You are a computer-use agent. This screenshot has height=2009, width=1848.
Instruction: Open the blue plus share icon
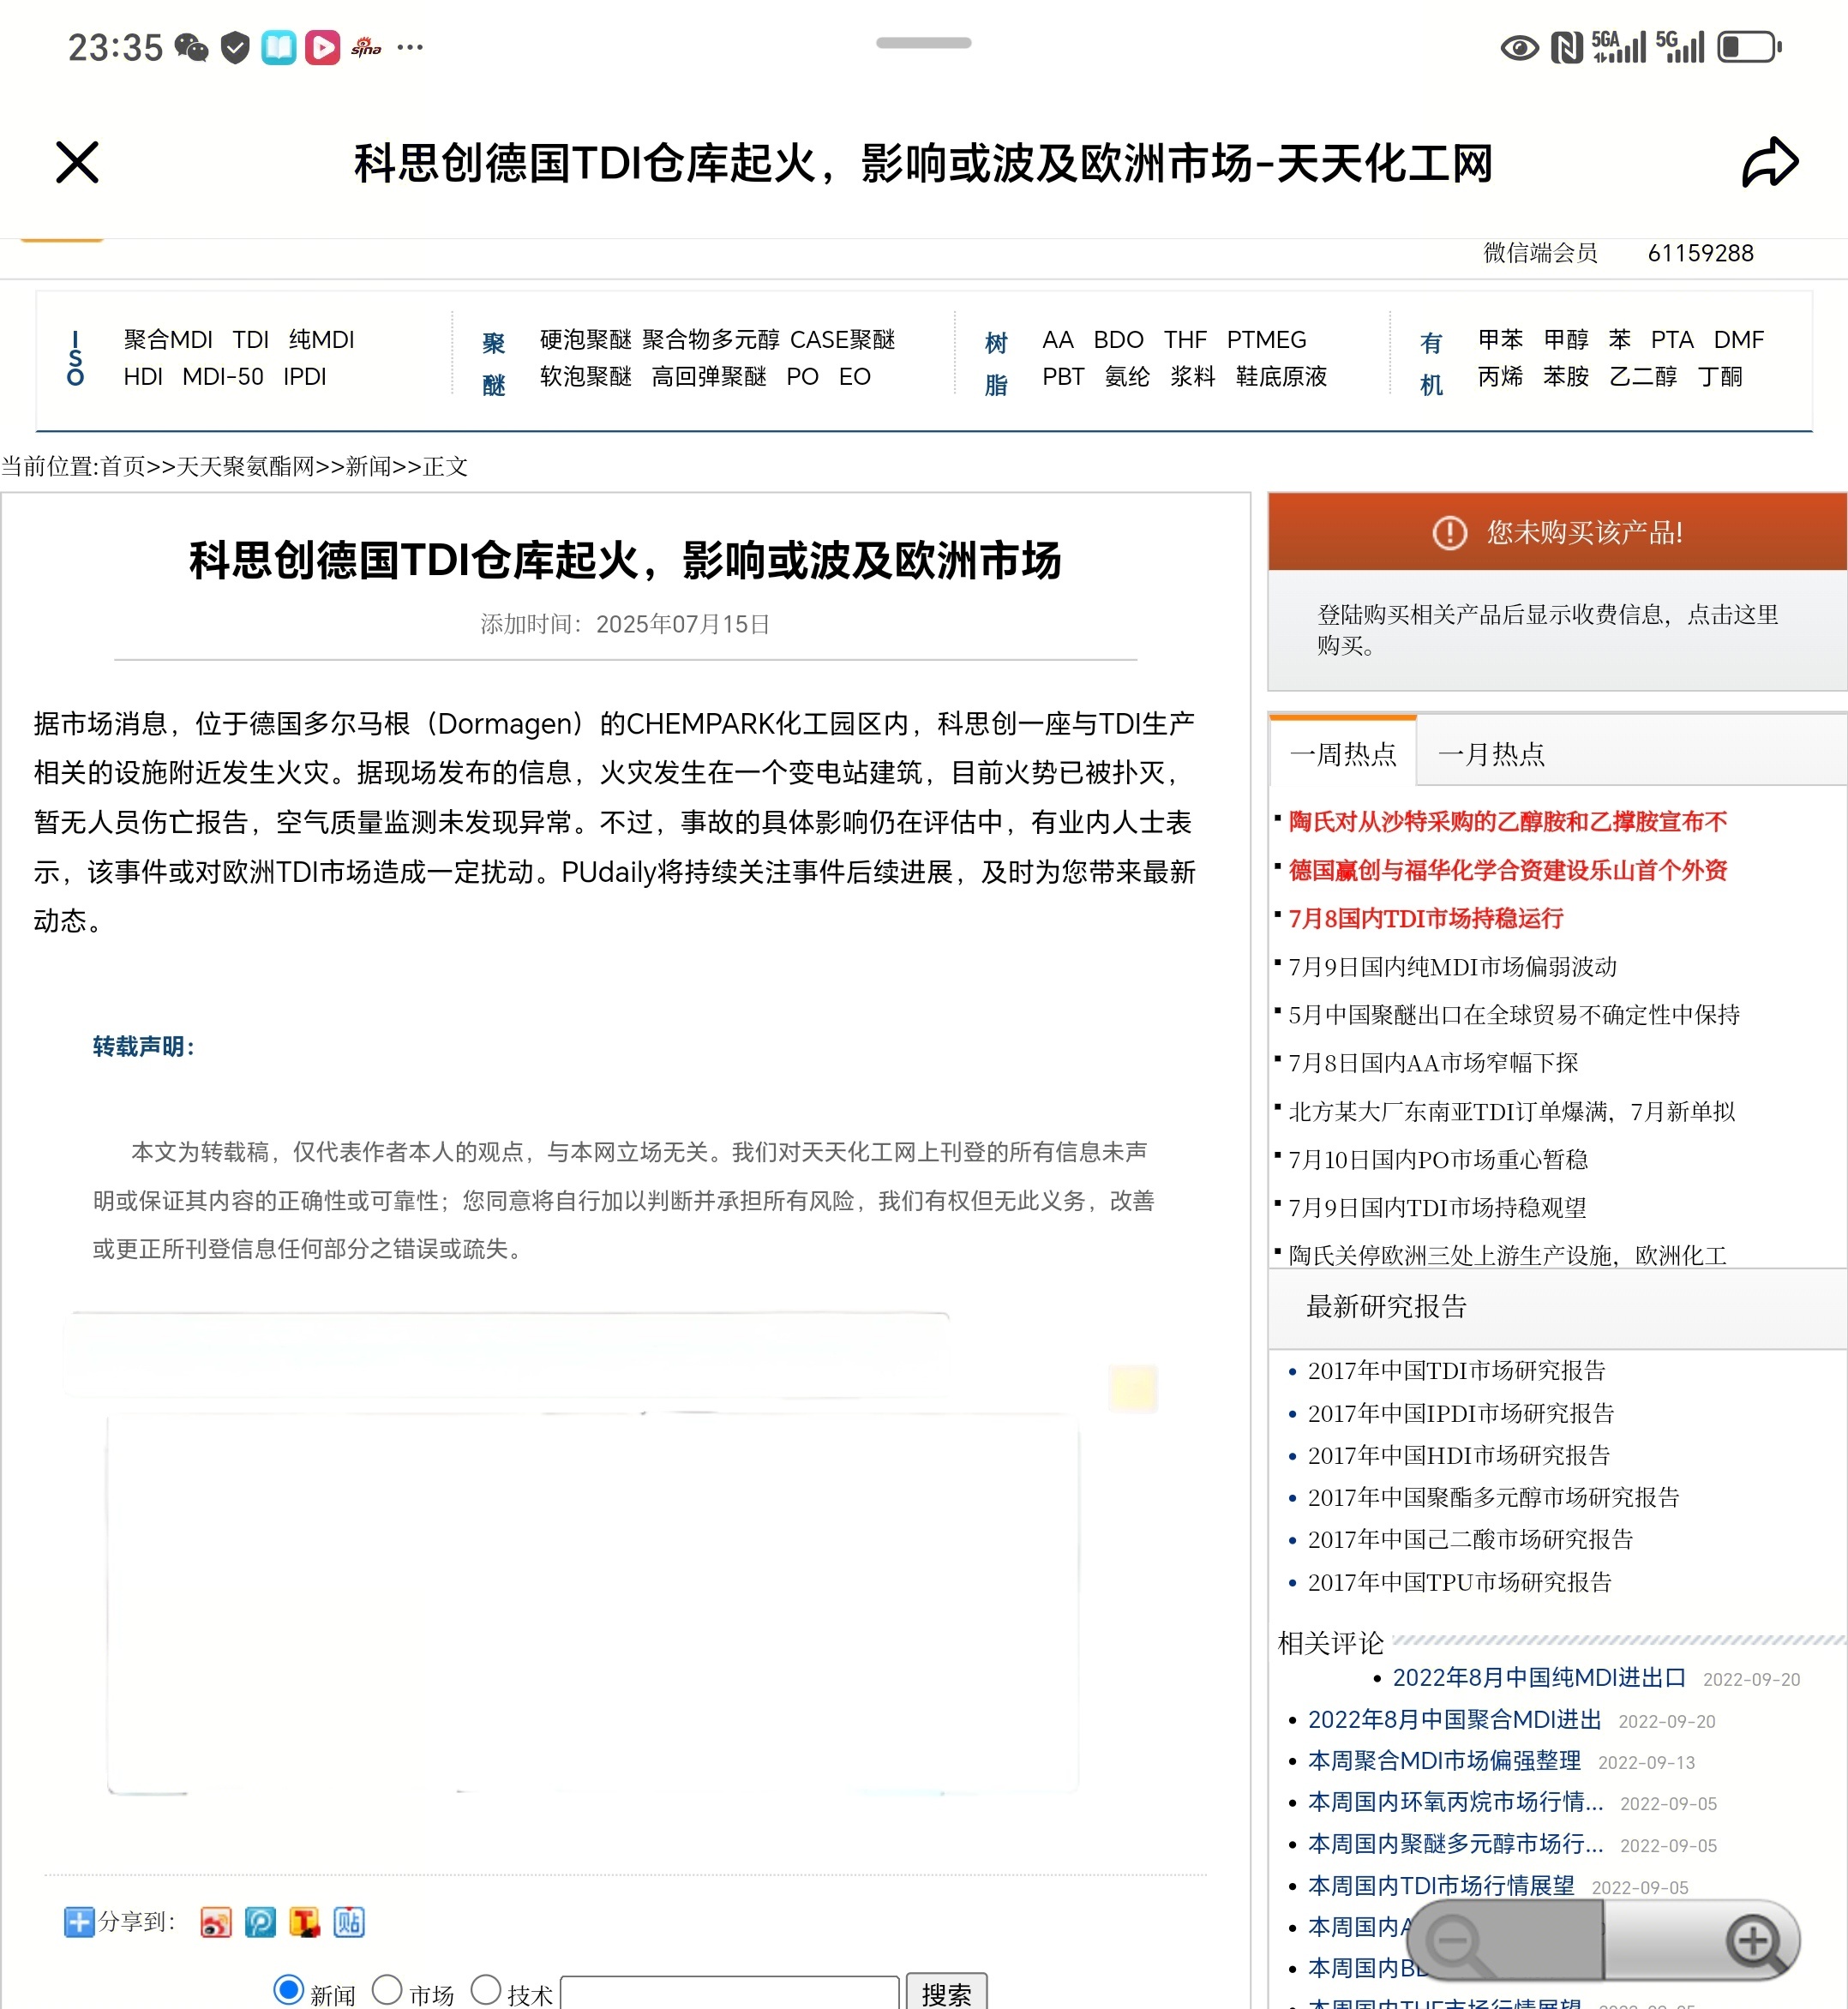(79, 1922)
